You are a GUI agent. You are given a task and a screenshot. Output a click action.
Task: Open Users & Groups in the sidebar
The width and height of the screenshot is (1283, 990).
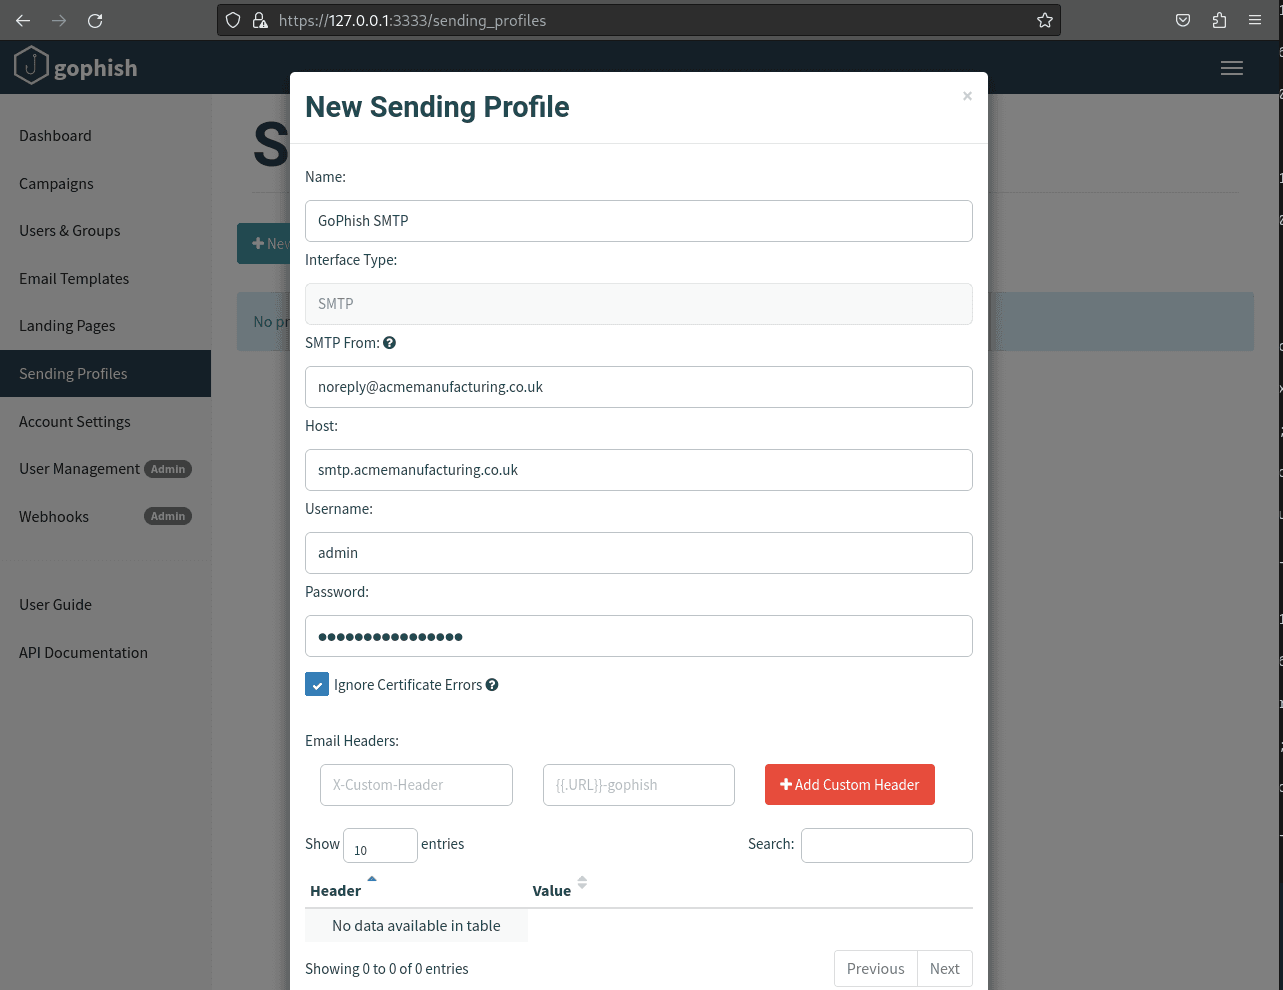pos(70,231)
